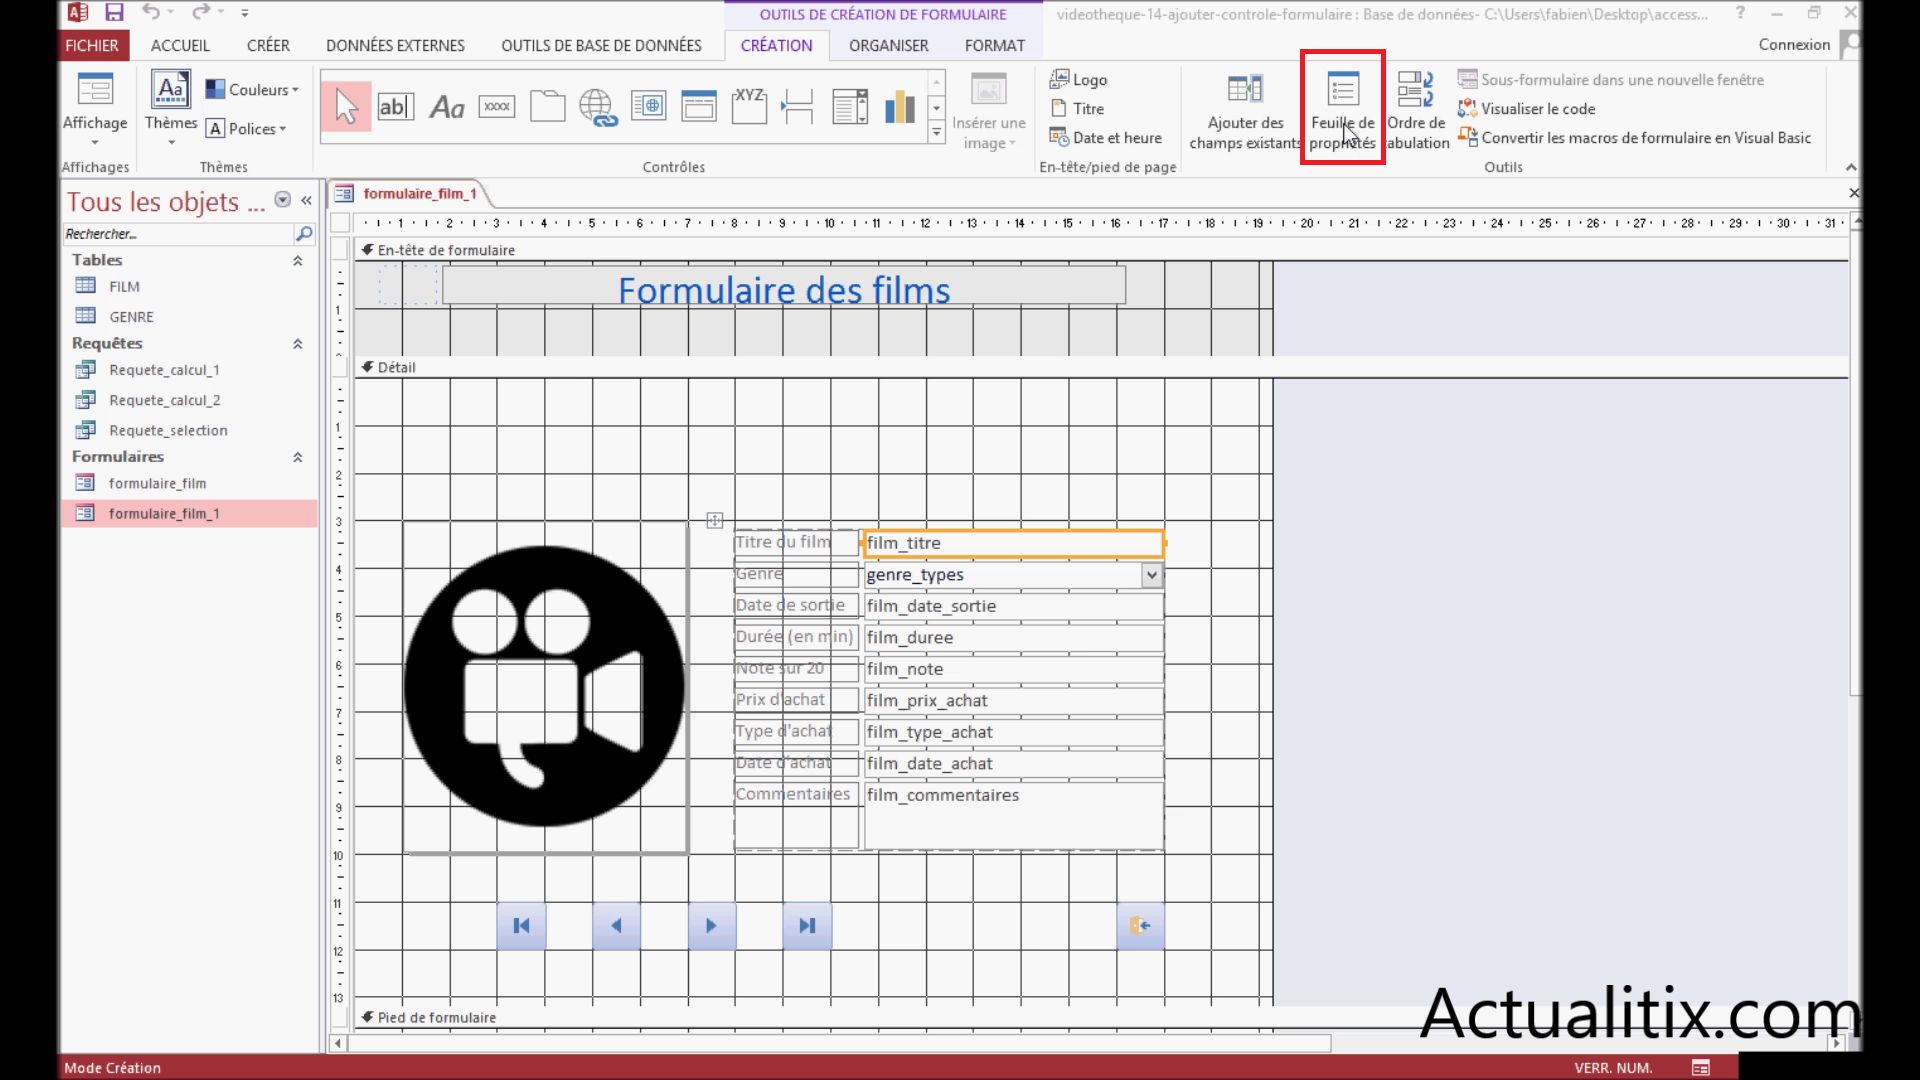Choose the Select pointer control
The image size is (1920, 1080).
346,106
